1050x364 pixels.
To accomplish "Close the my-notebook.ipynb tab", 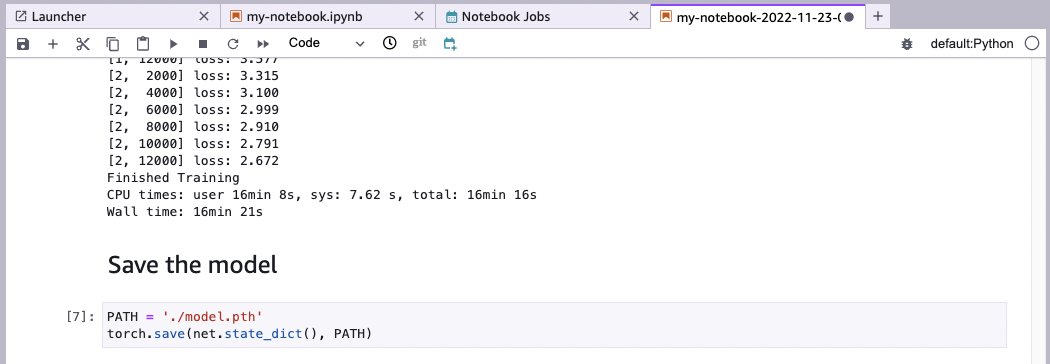I will pos(419,17).
